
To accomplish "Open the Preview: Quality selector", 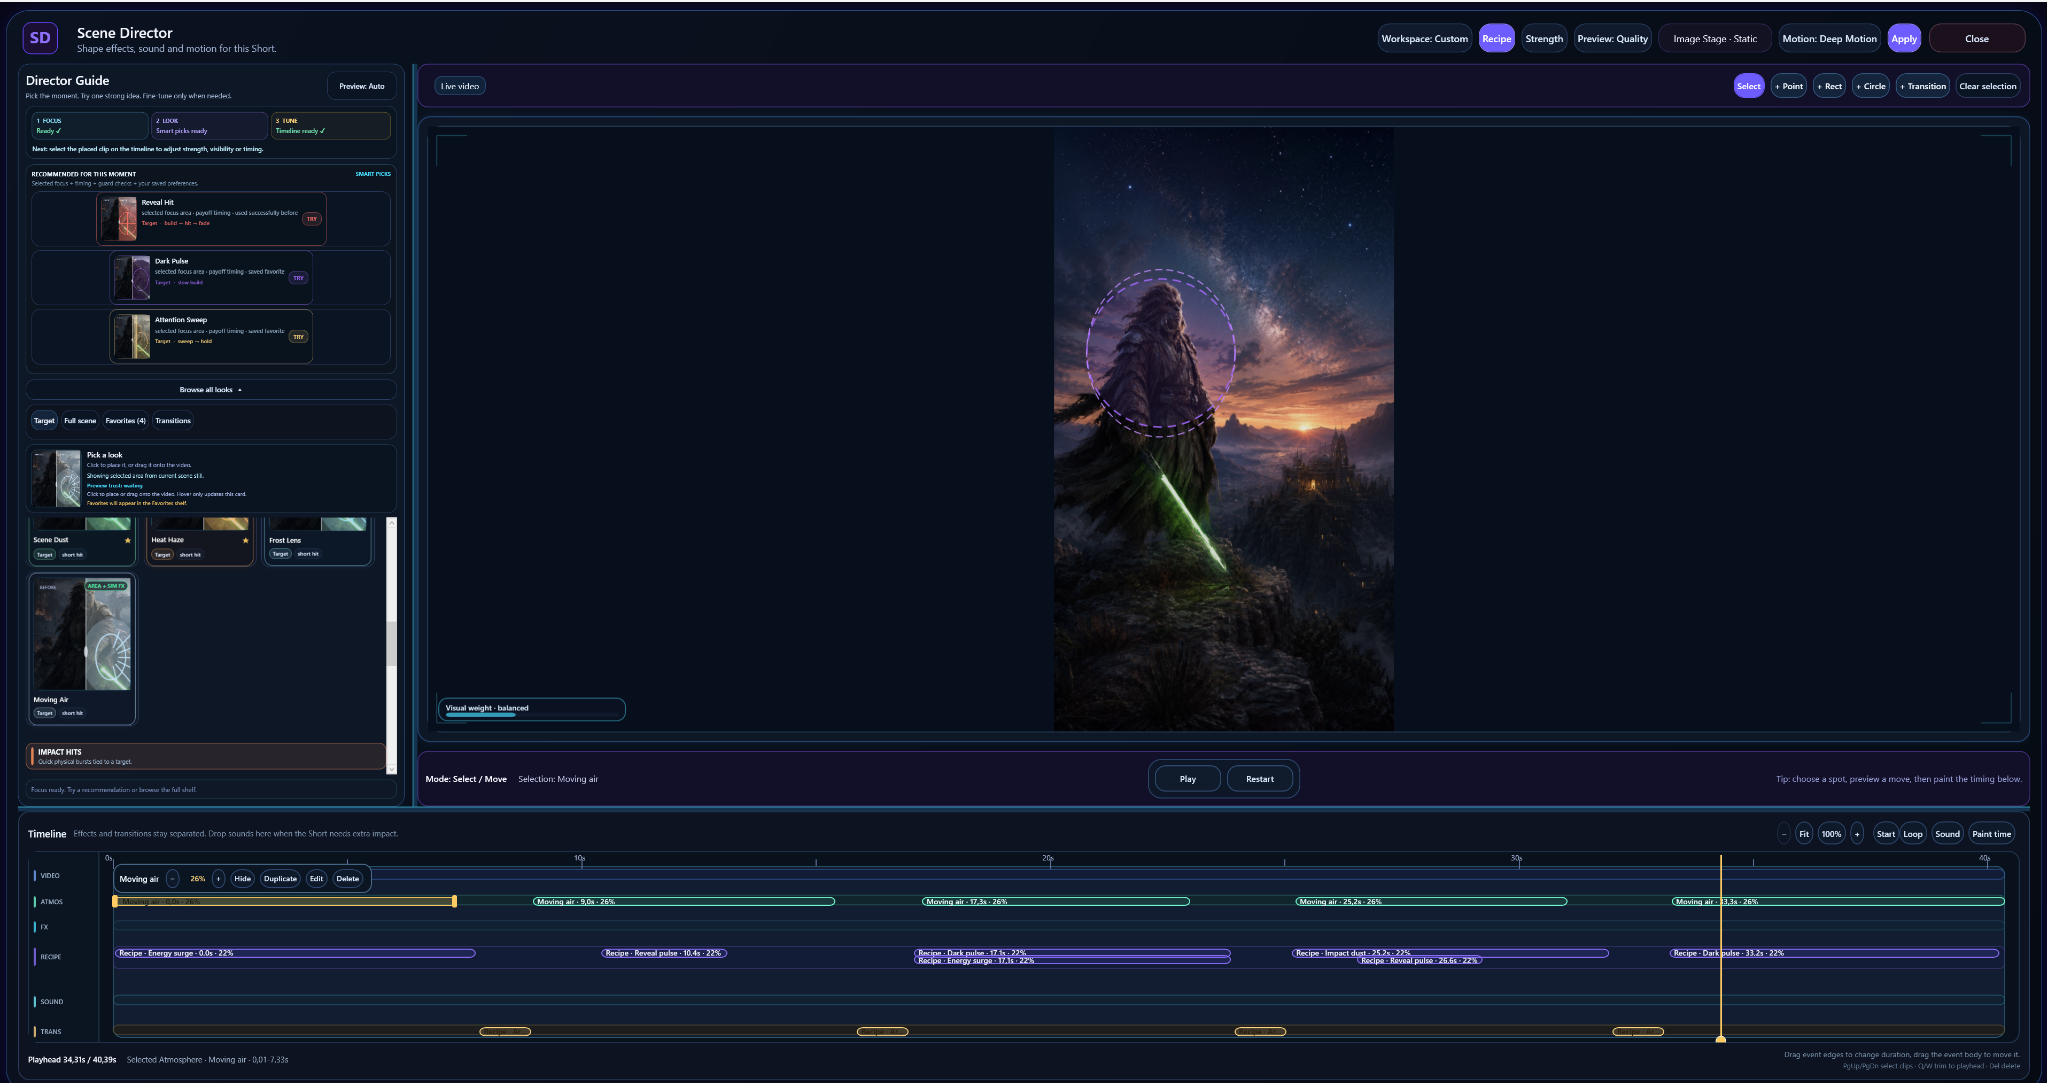I will (x=1612, y=39).
